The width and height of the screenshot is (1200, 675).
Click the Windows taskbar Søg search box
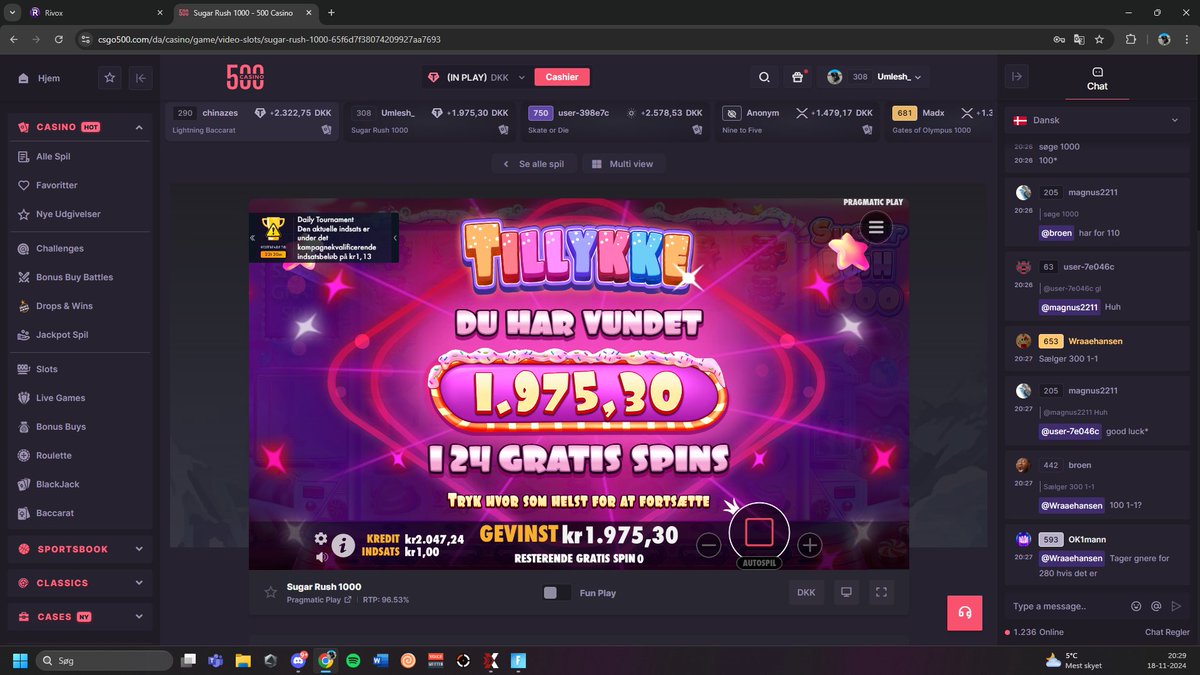104,660
